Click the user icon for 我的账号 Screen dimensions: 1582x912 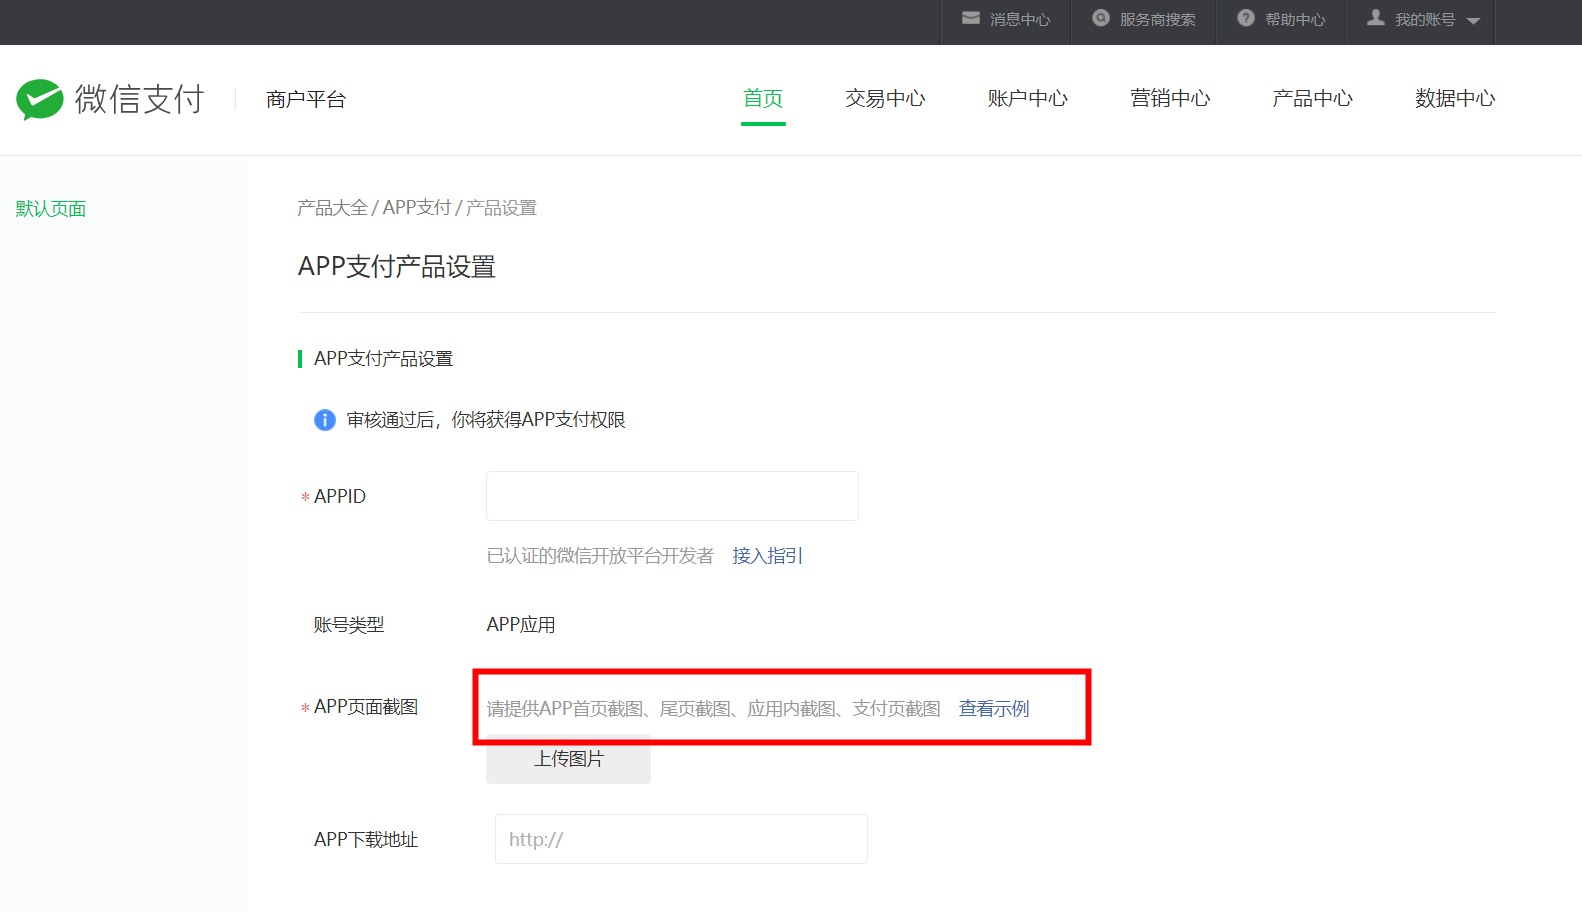(x=1376, y=18)
